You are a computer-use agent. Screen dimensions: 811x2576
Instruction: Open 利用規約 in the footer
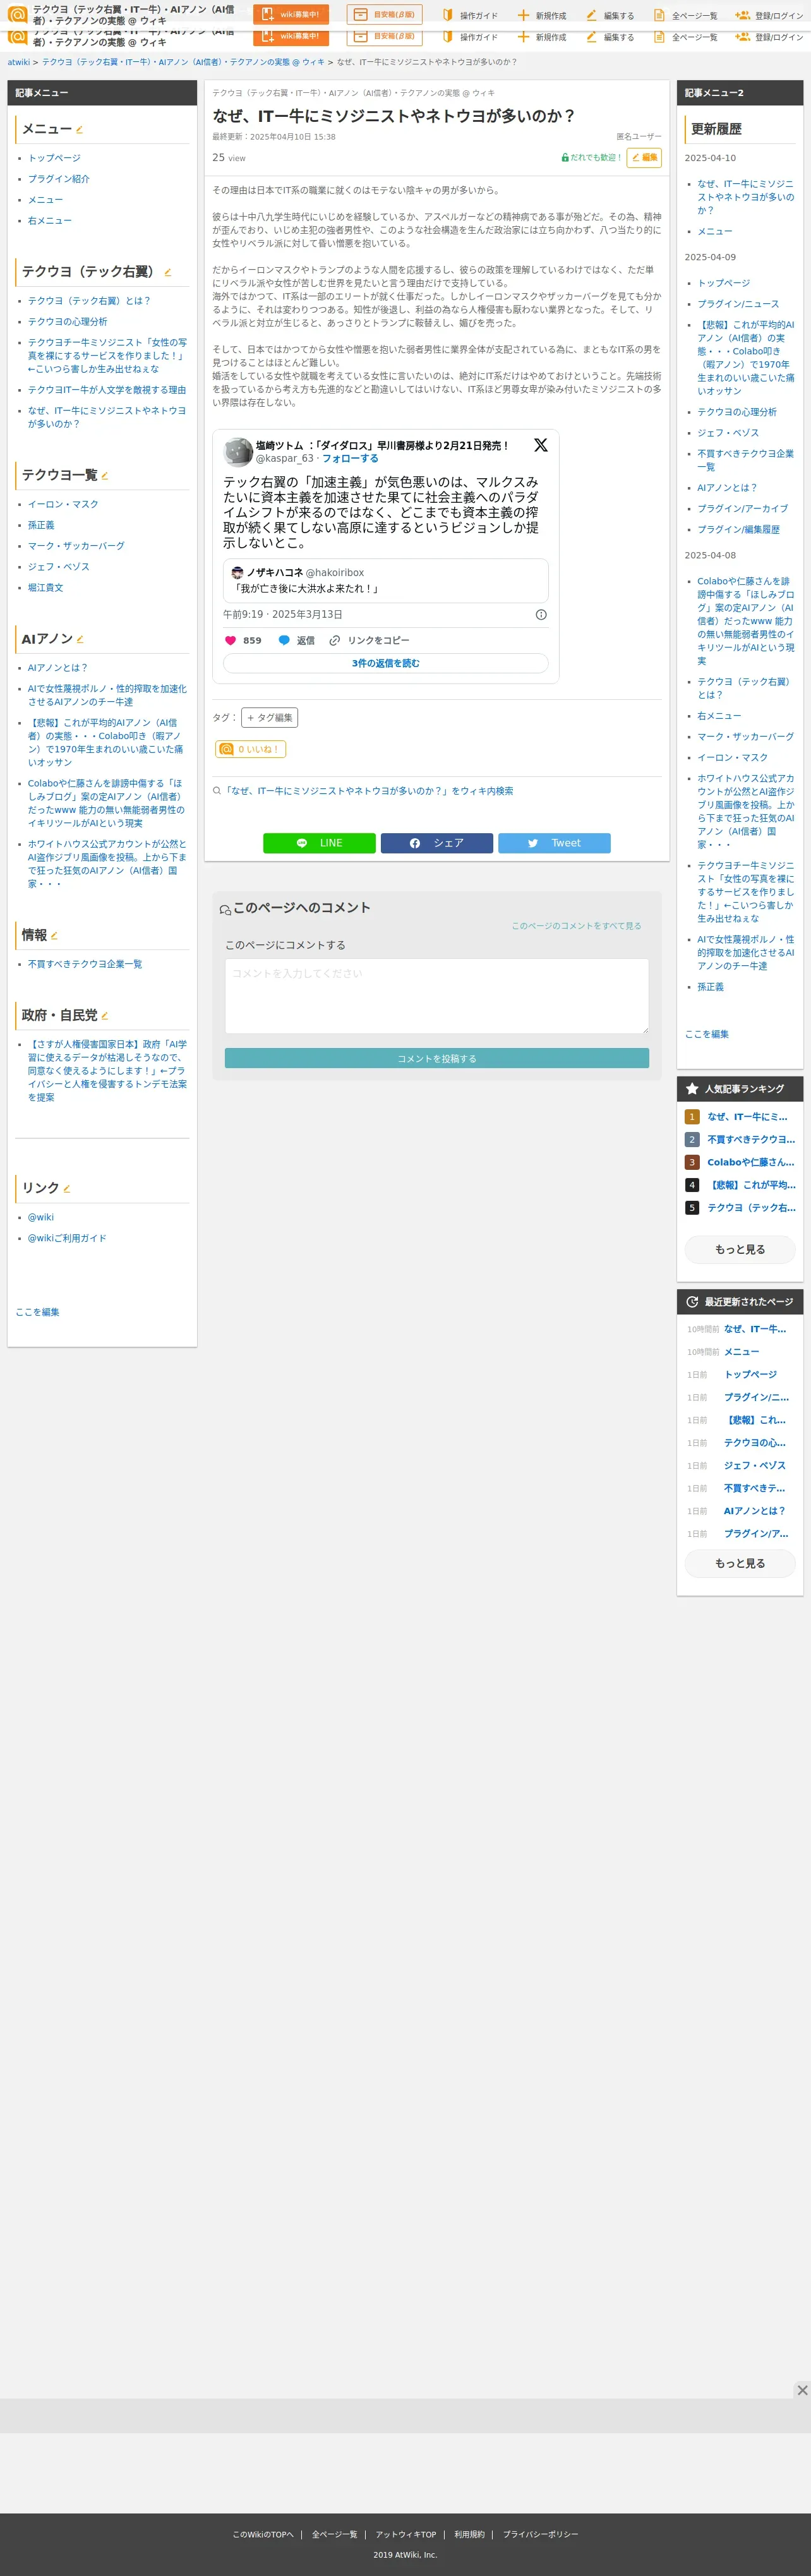tap(469, 2534)
